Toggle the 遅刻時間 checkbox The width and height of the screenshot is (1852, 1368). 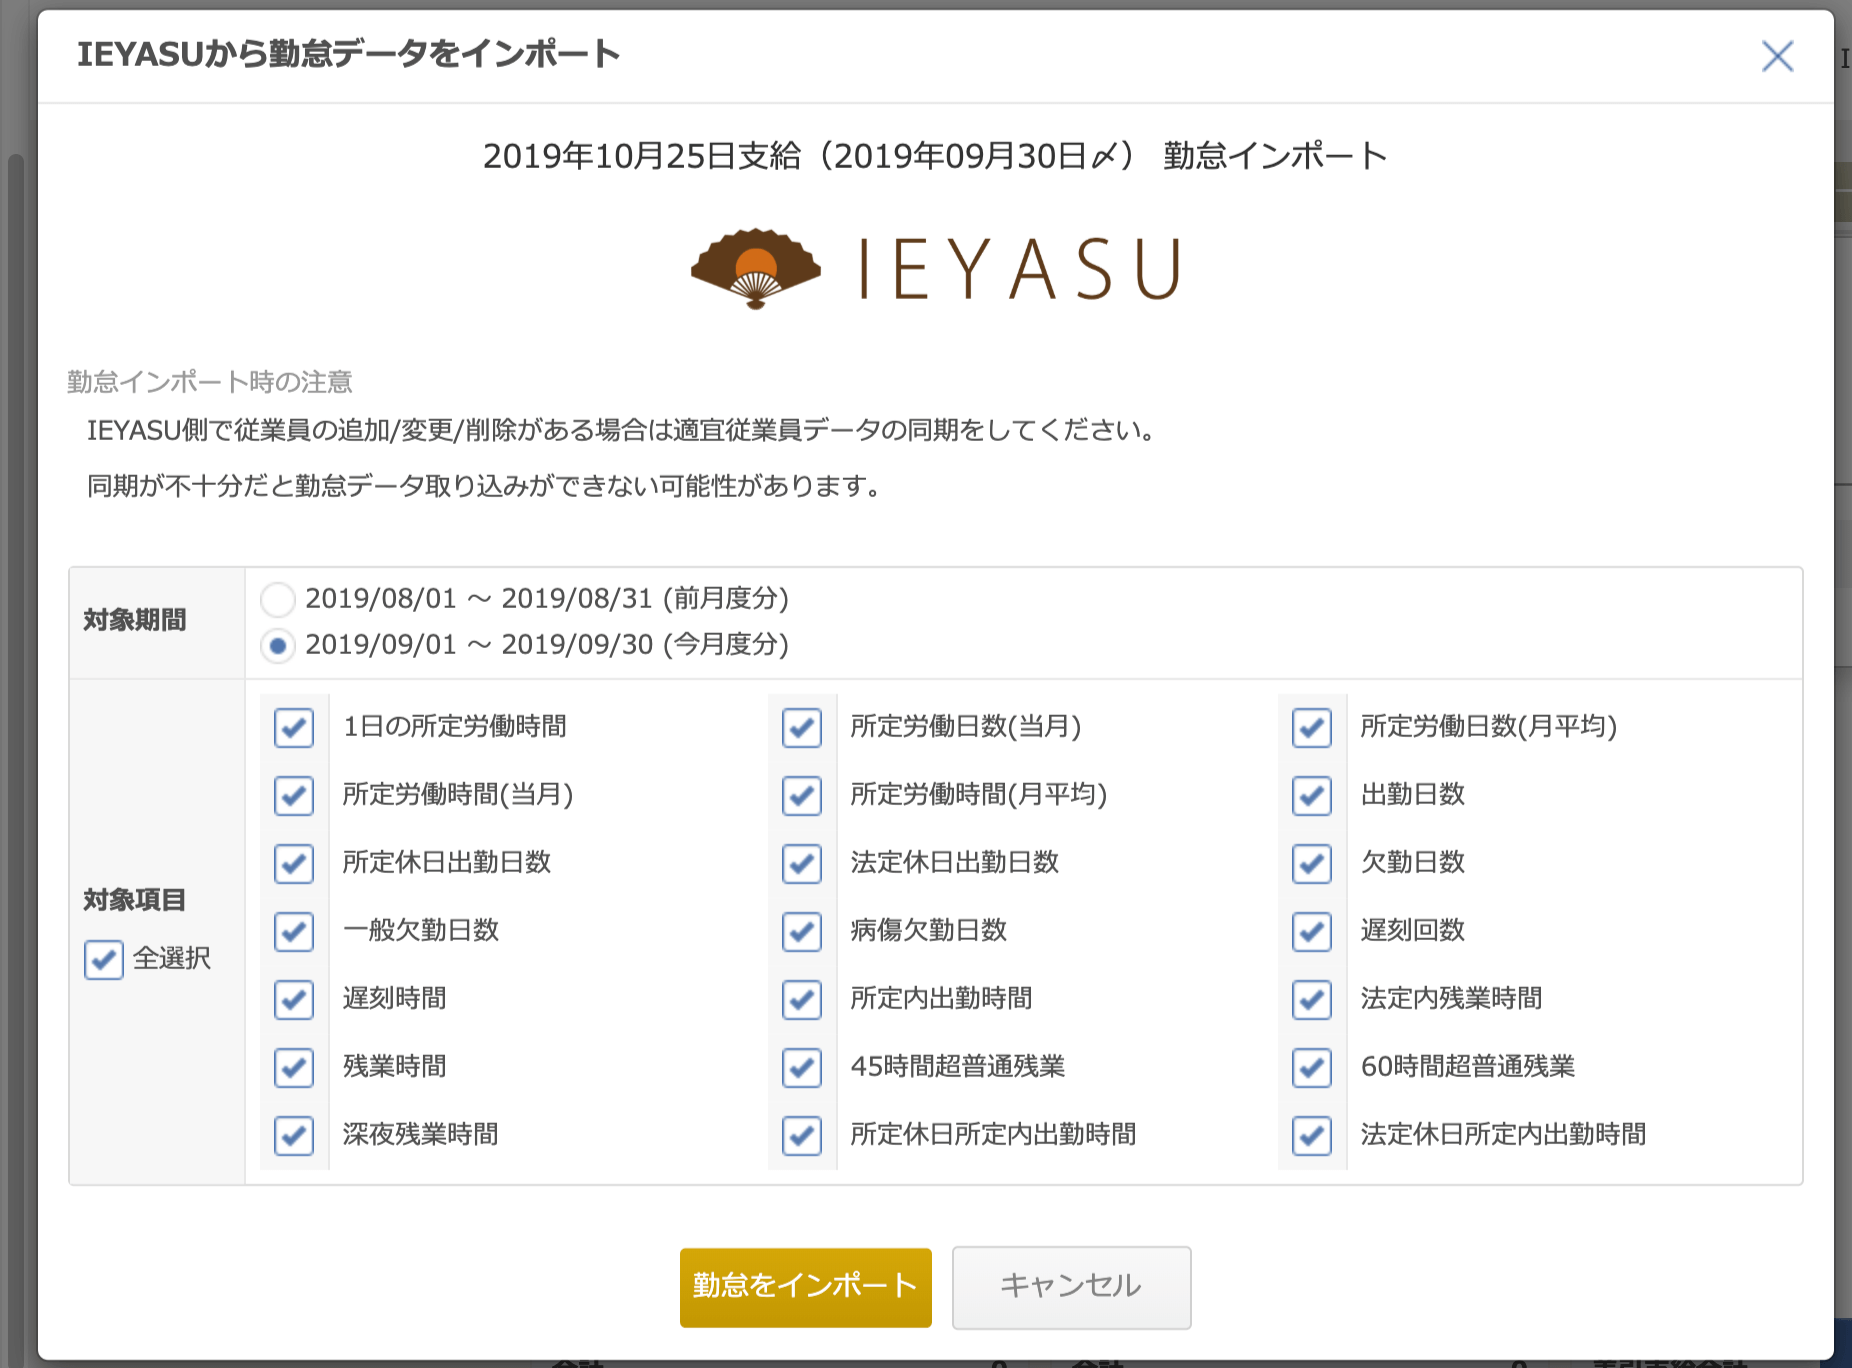coord(294,999)
